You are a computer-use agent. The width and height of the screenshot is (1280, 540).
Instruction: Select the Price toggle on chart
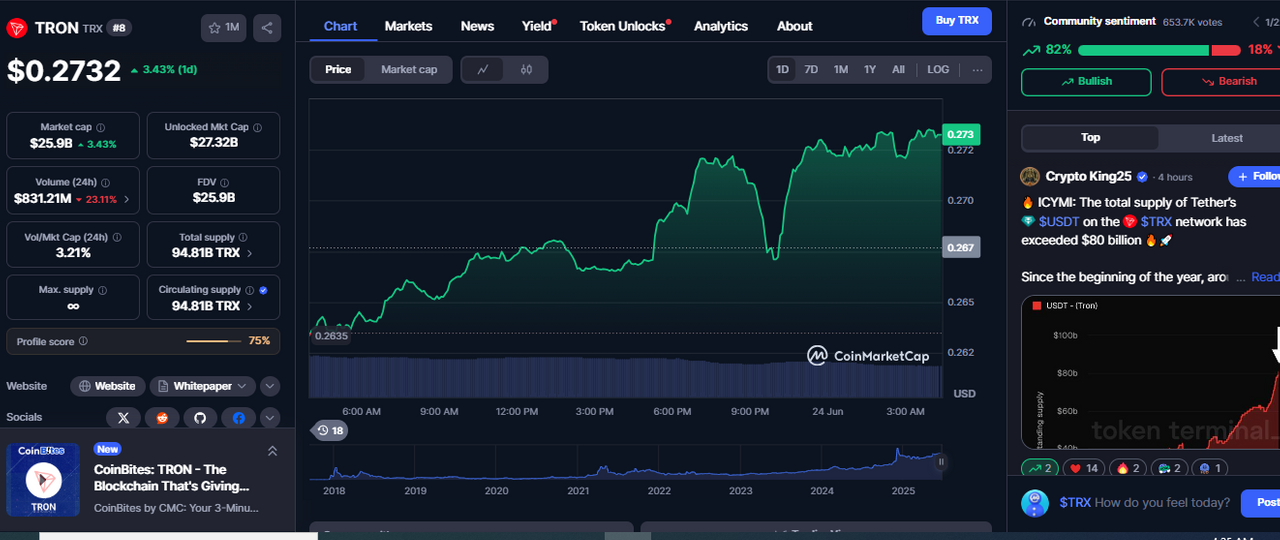[x=338, y=70]
